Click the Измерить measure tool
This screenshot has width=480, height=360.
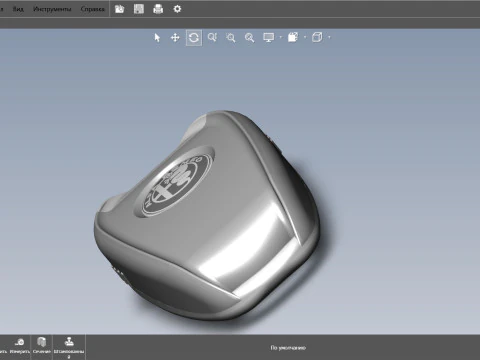click(20, 346)
